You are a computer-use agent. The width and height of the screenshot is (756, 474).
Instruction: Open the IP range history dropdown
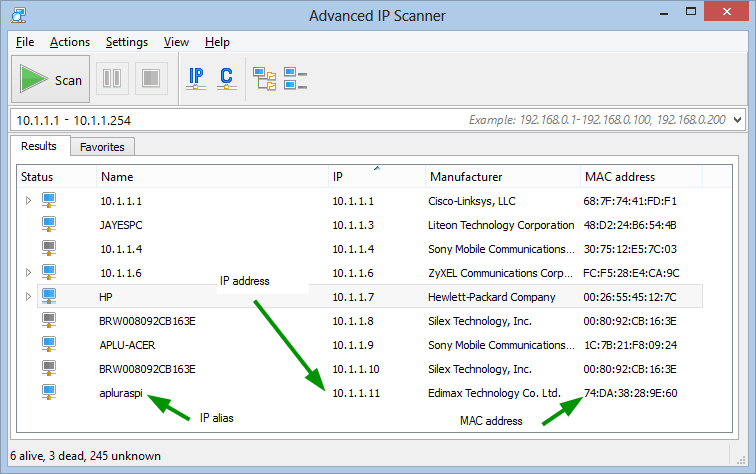pos(737,120)
